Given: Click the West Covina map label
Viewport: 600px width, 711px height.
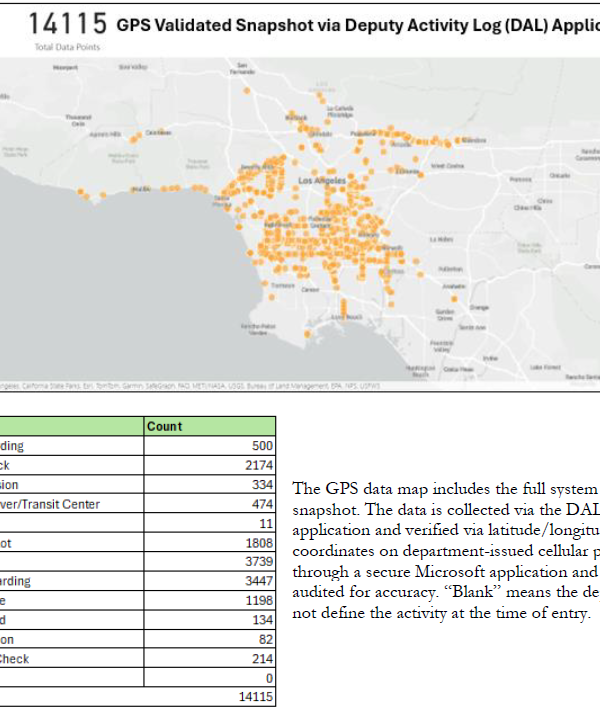Looking at the screenshot, I should 447,166.
